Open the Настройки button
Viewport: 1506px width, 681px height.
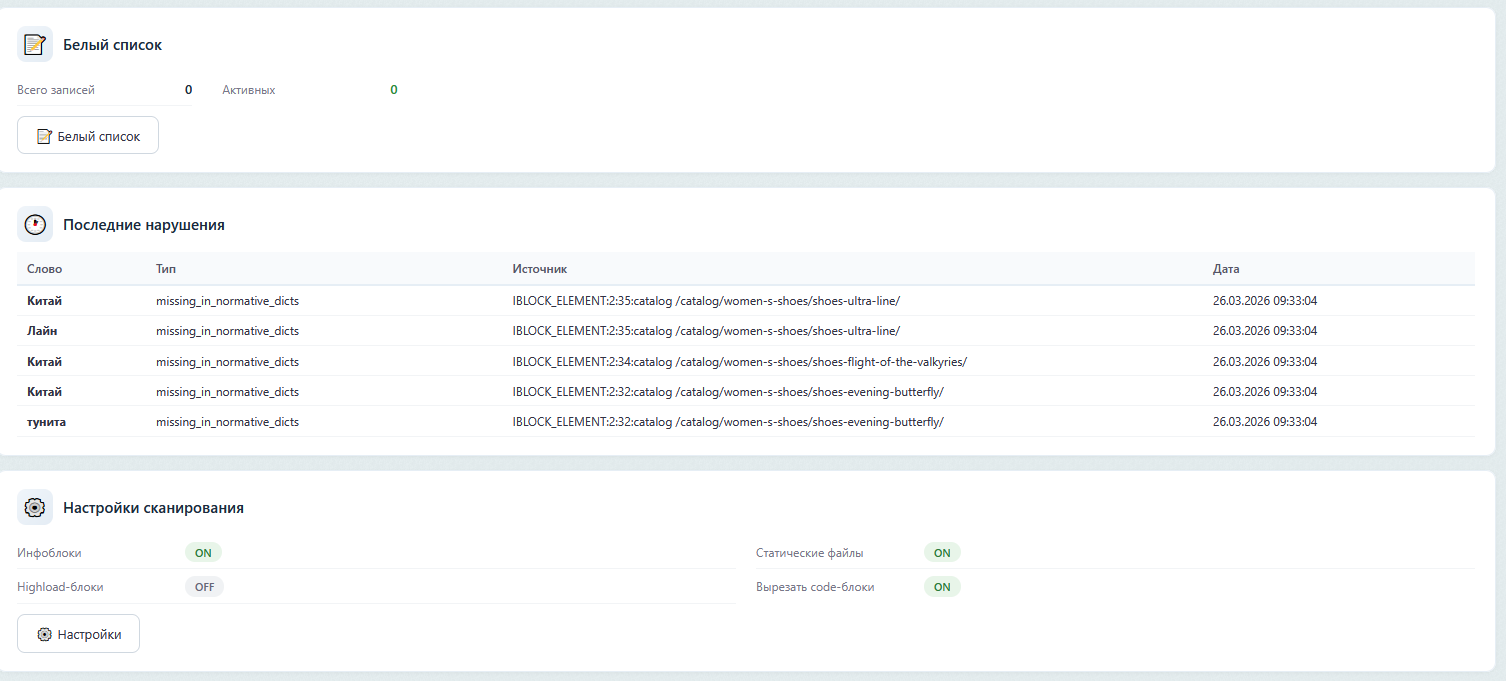point(78,634)
